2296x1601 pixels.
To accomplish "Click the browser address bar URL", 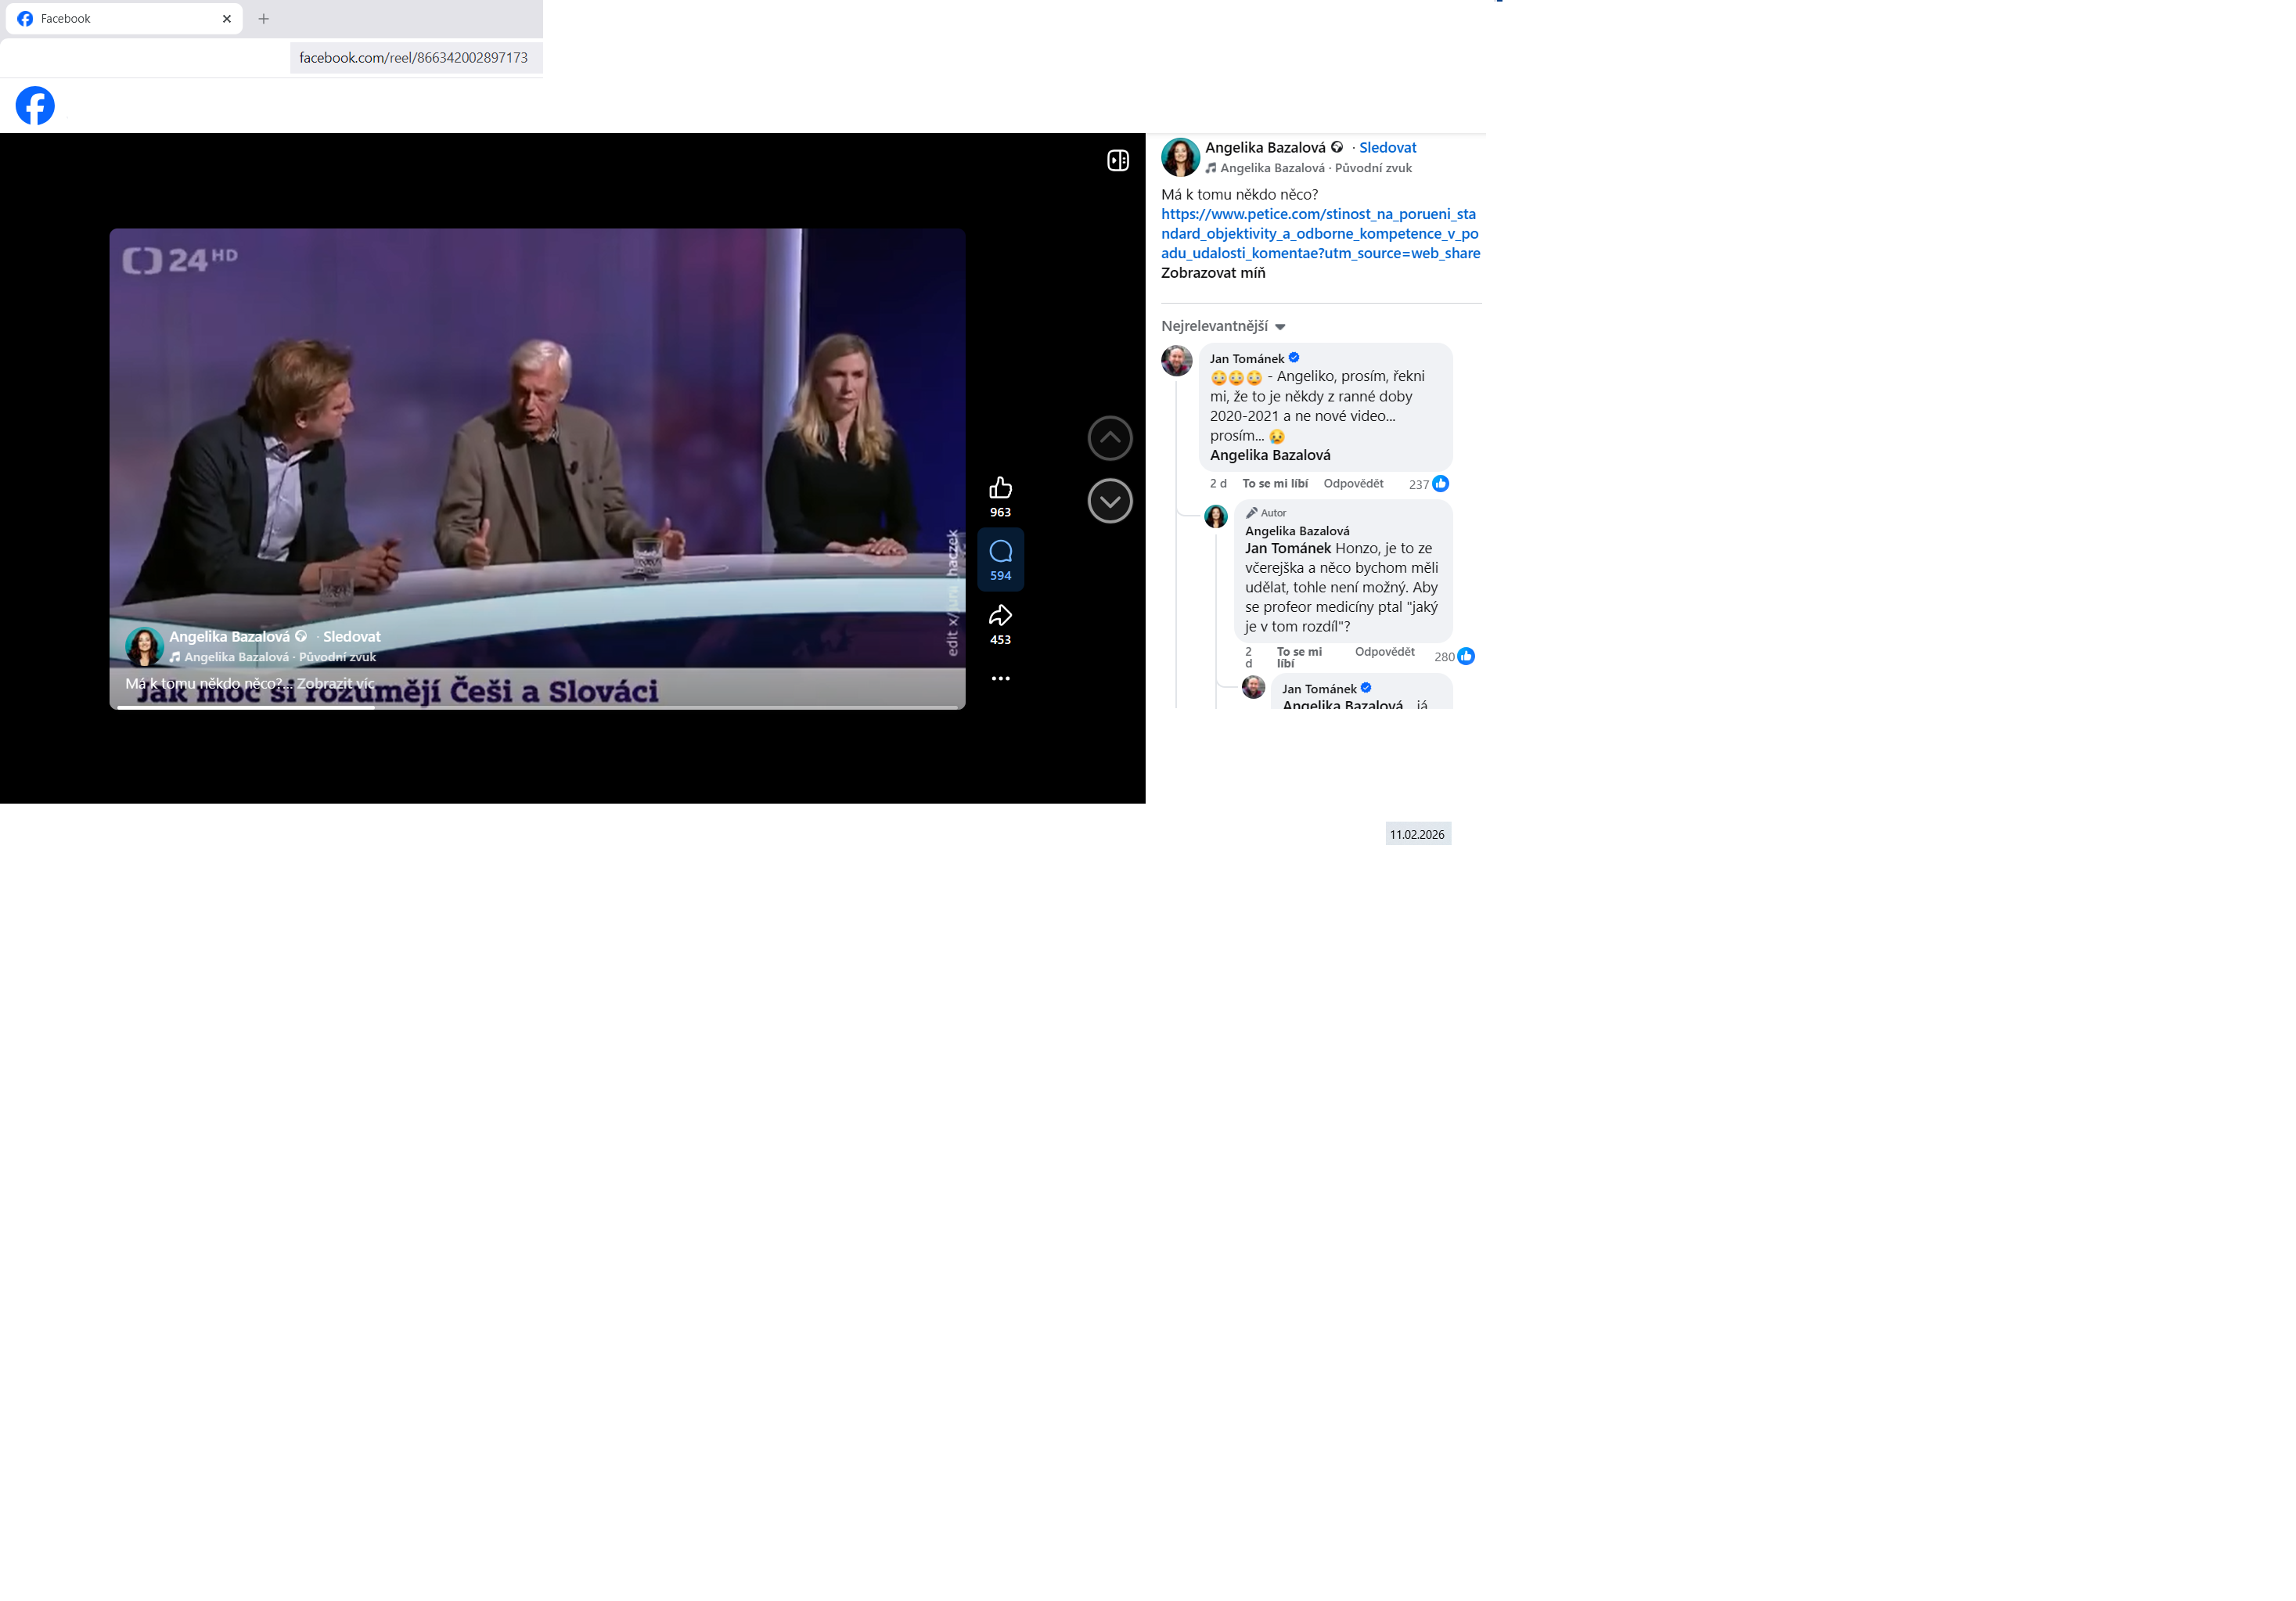I will (413, 58).
